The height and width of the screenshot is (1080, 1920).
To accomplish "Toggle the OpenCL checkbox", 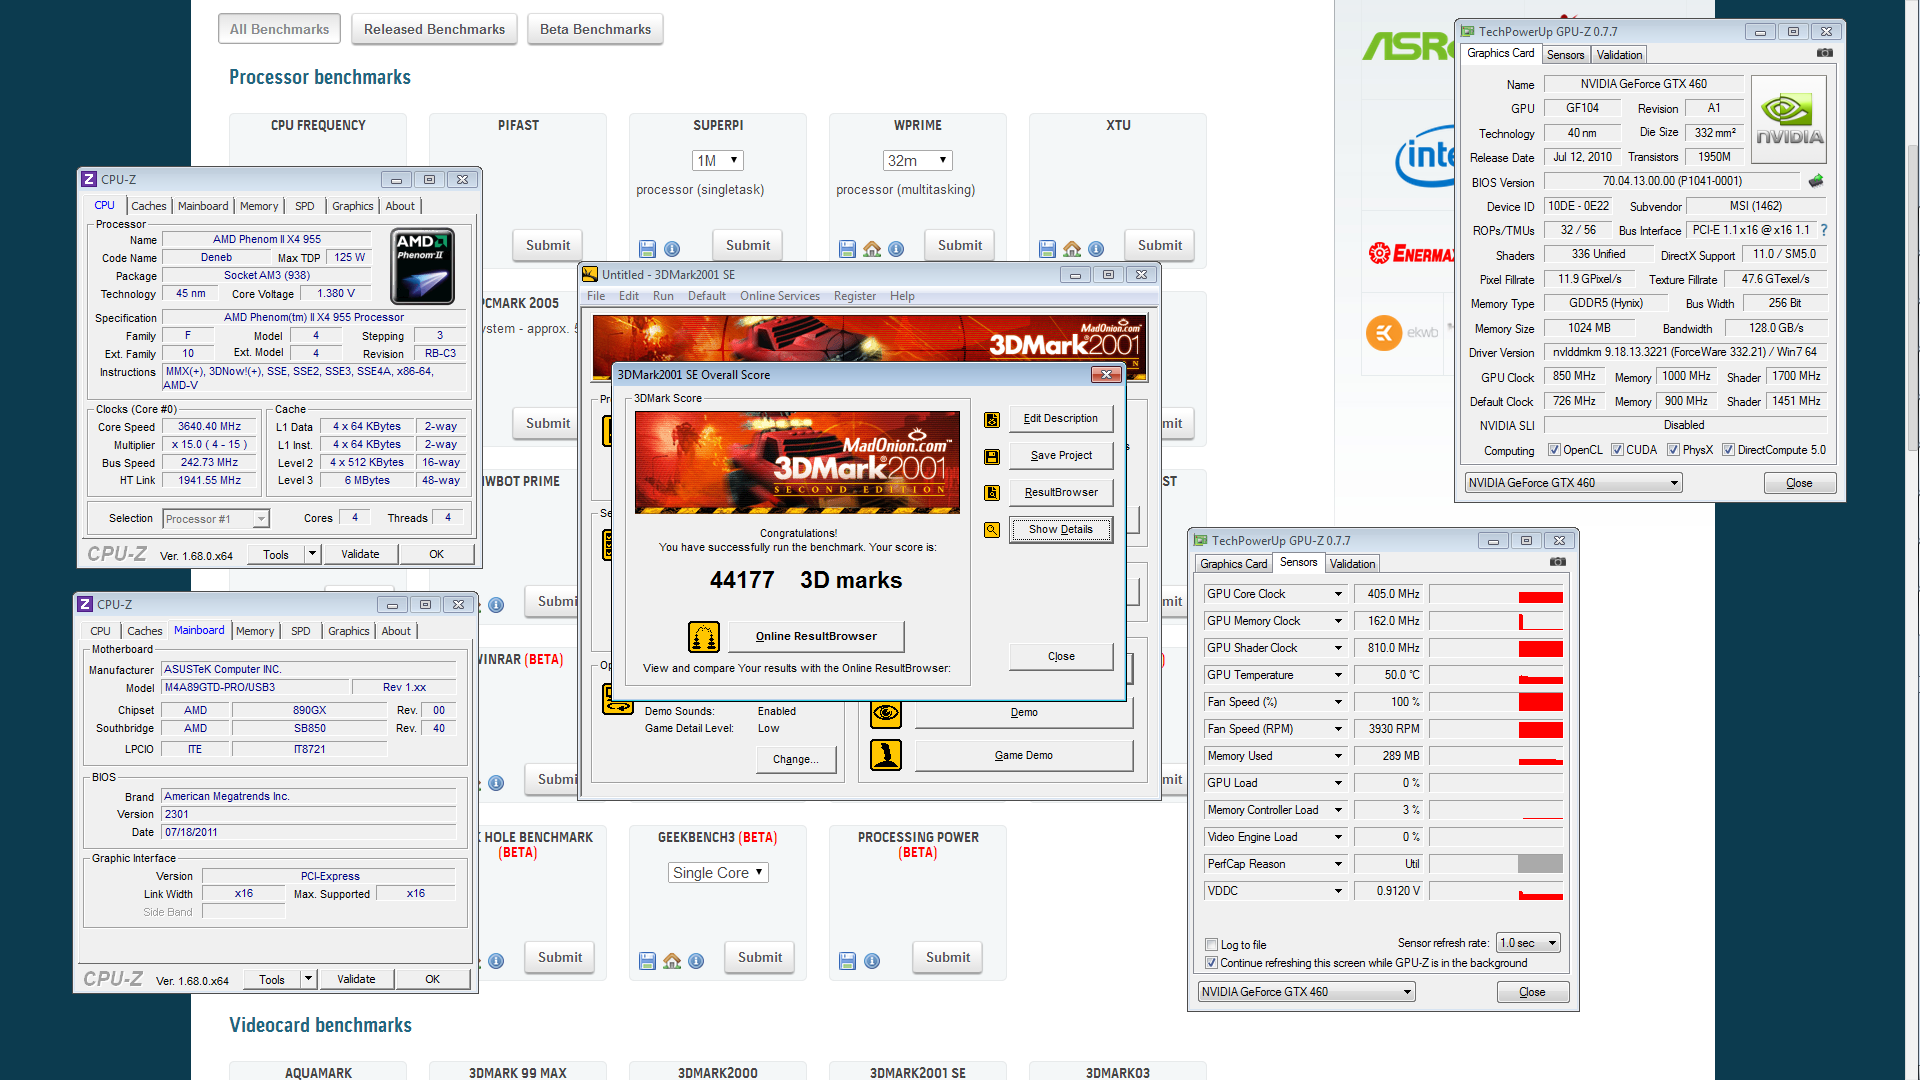I will (1554, 450).
